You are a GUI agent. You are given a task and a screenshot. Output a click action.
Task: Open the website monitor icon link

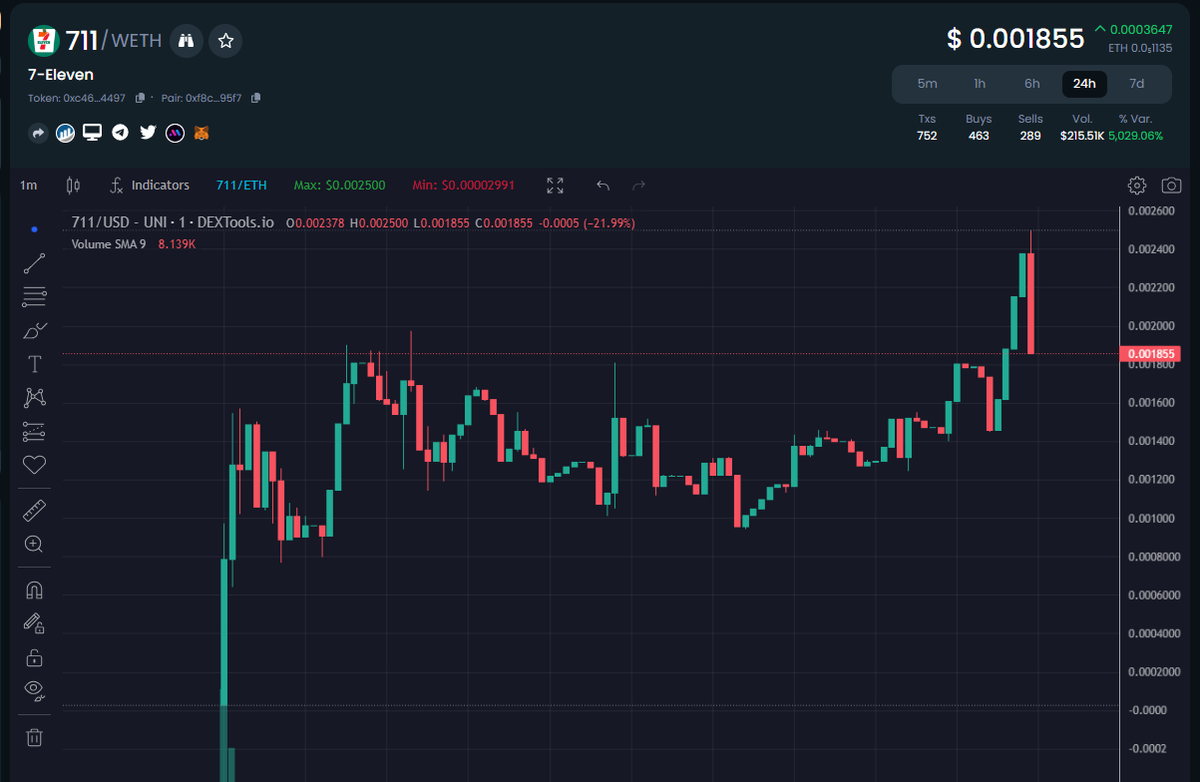point(92,132)
